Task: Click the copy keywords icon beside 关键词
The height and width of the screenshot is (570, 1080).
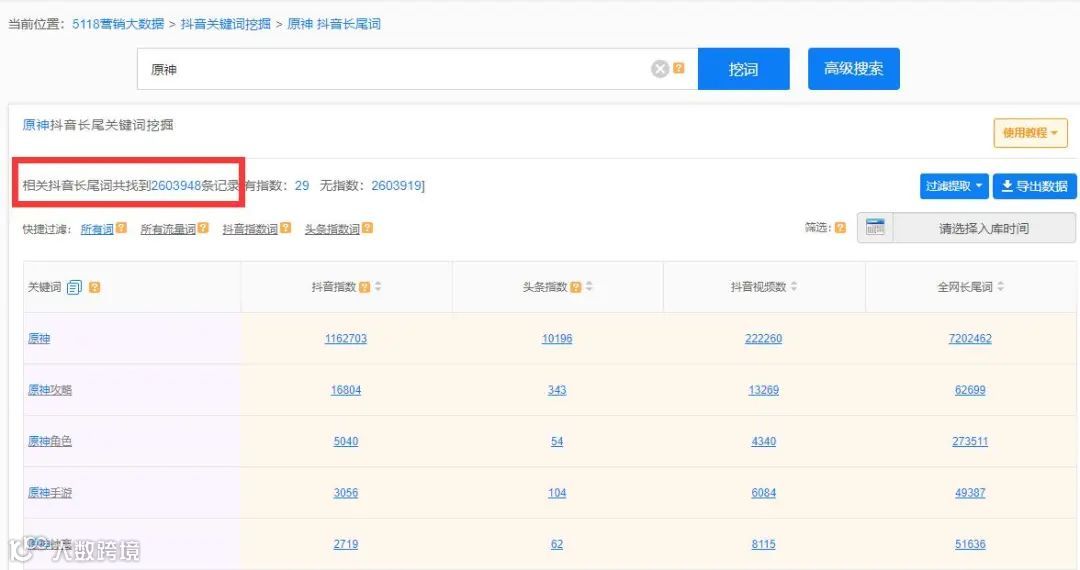Action: 74,287
